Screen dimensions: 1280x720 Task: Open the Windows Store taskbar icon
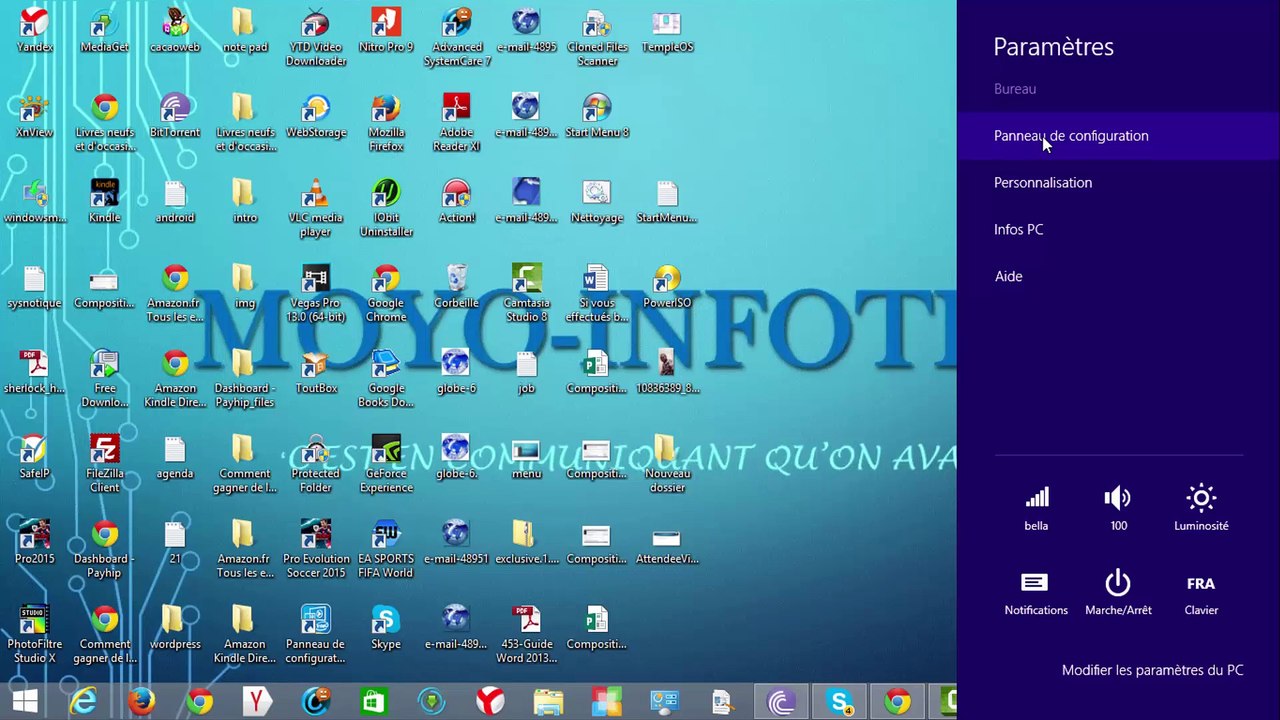[x=373, y=702]
